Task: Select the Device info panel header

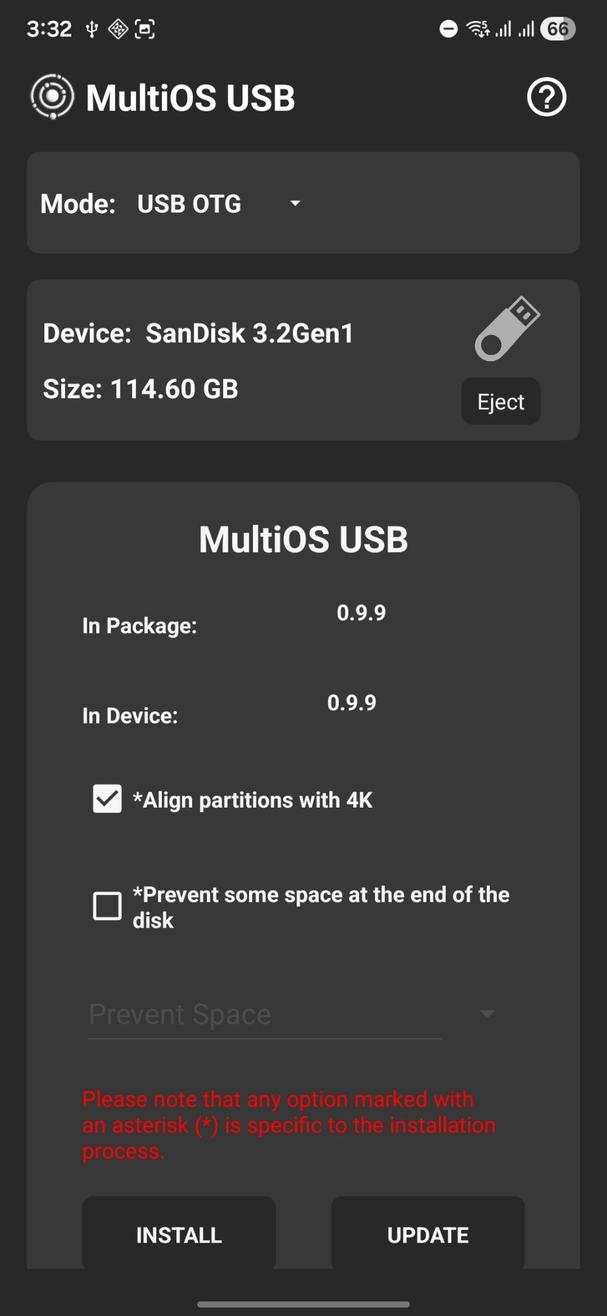Action: 198,333
